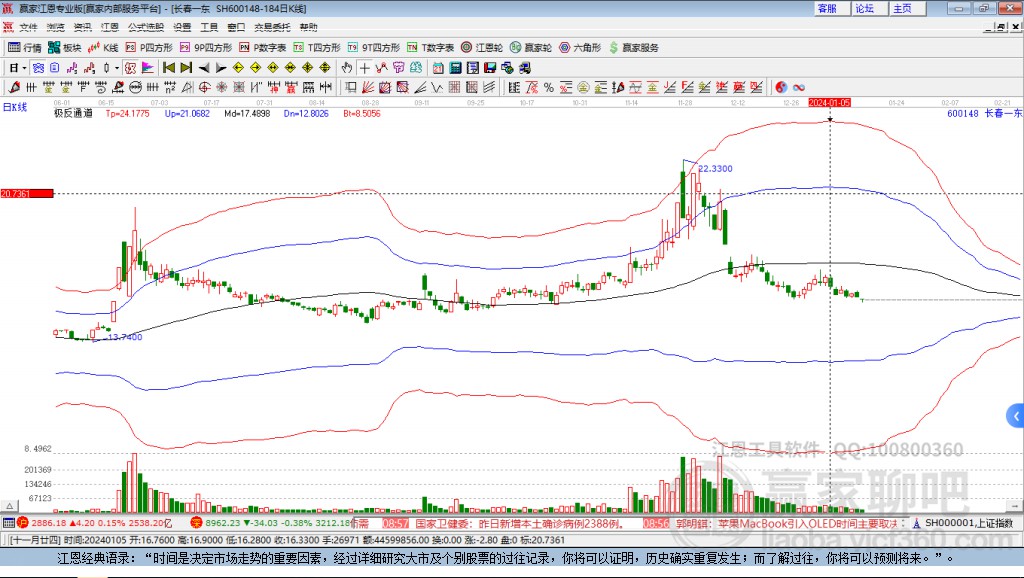Open the 行情 market quotes view
The height and width of the screenshot is (578, 1024).
tap(25, 47)
